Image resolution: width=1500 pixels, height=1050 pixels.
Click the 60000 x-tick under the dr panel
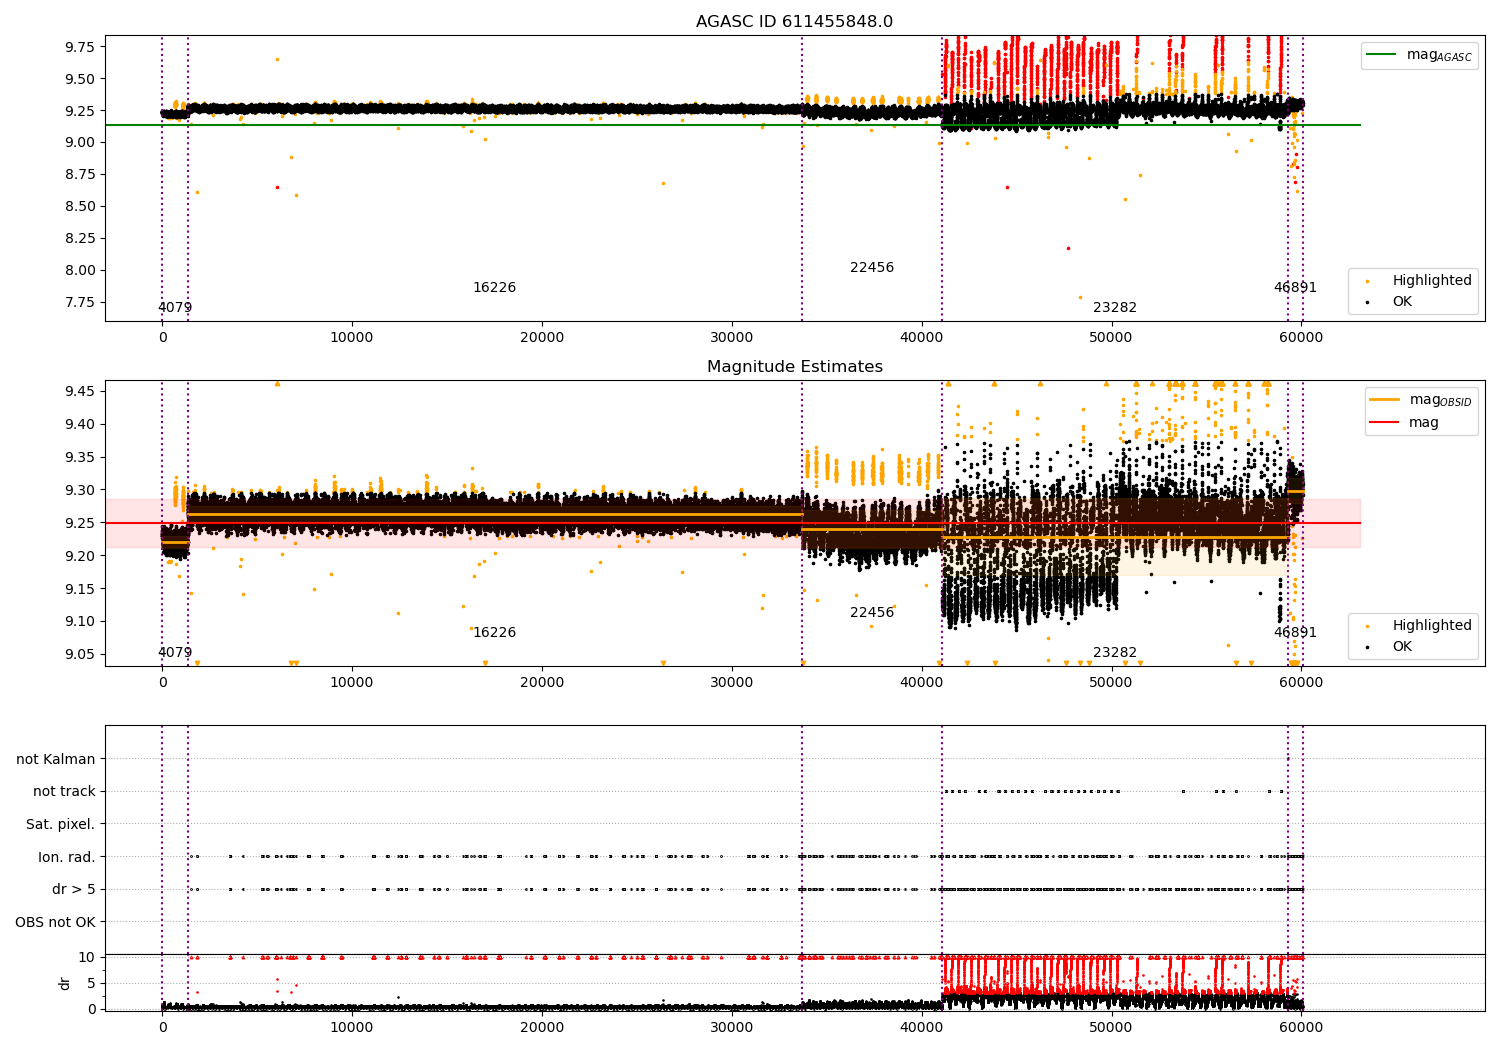click(x=1301, y=1027)
